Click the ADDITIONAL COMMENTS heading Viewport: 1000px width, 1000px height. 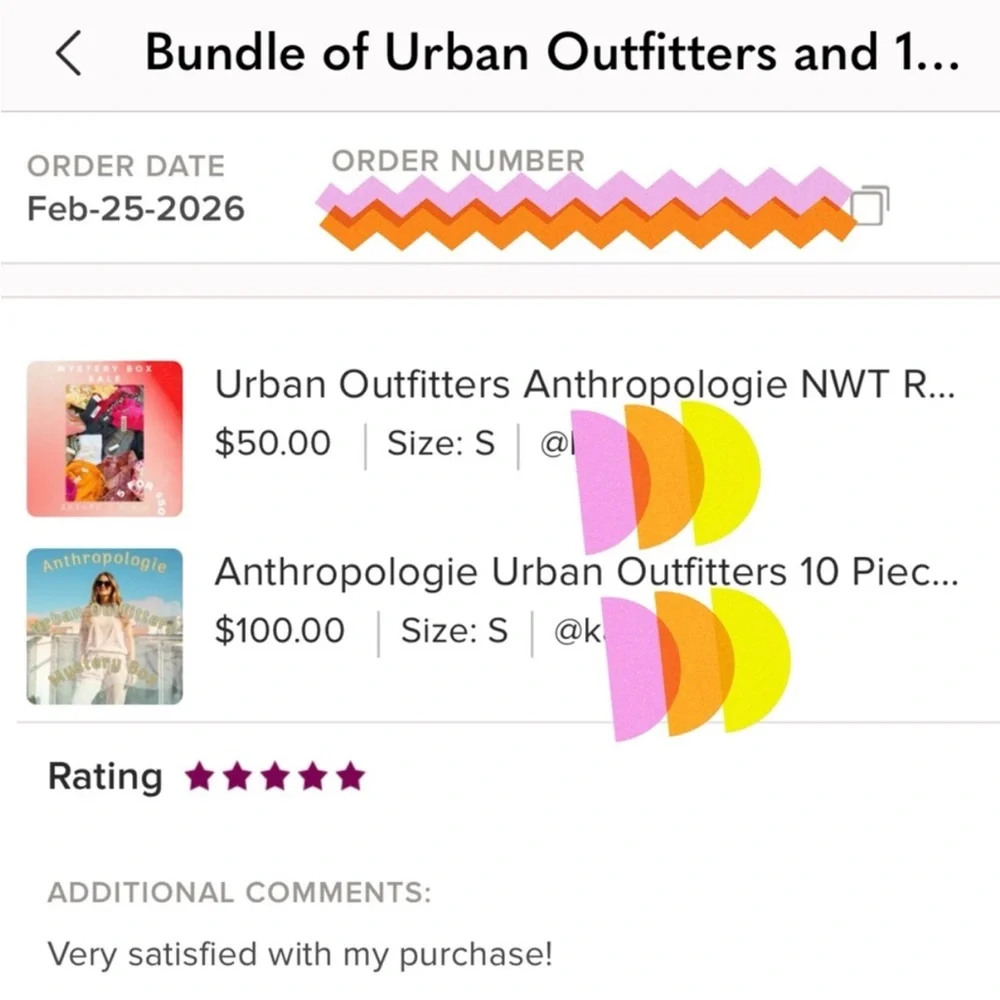pyautogui.click(x=240, y=892)
